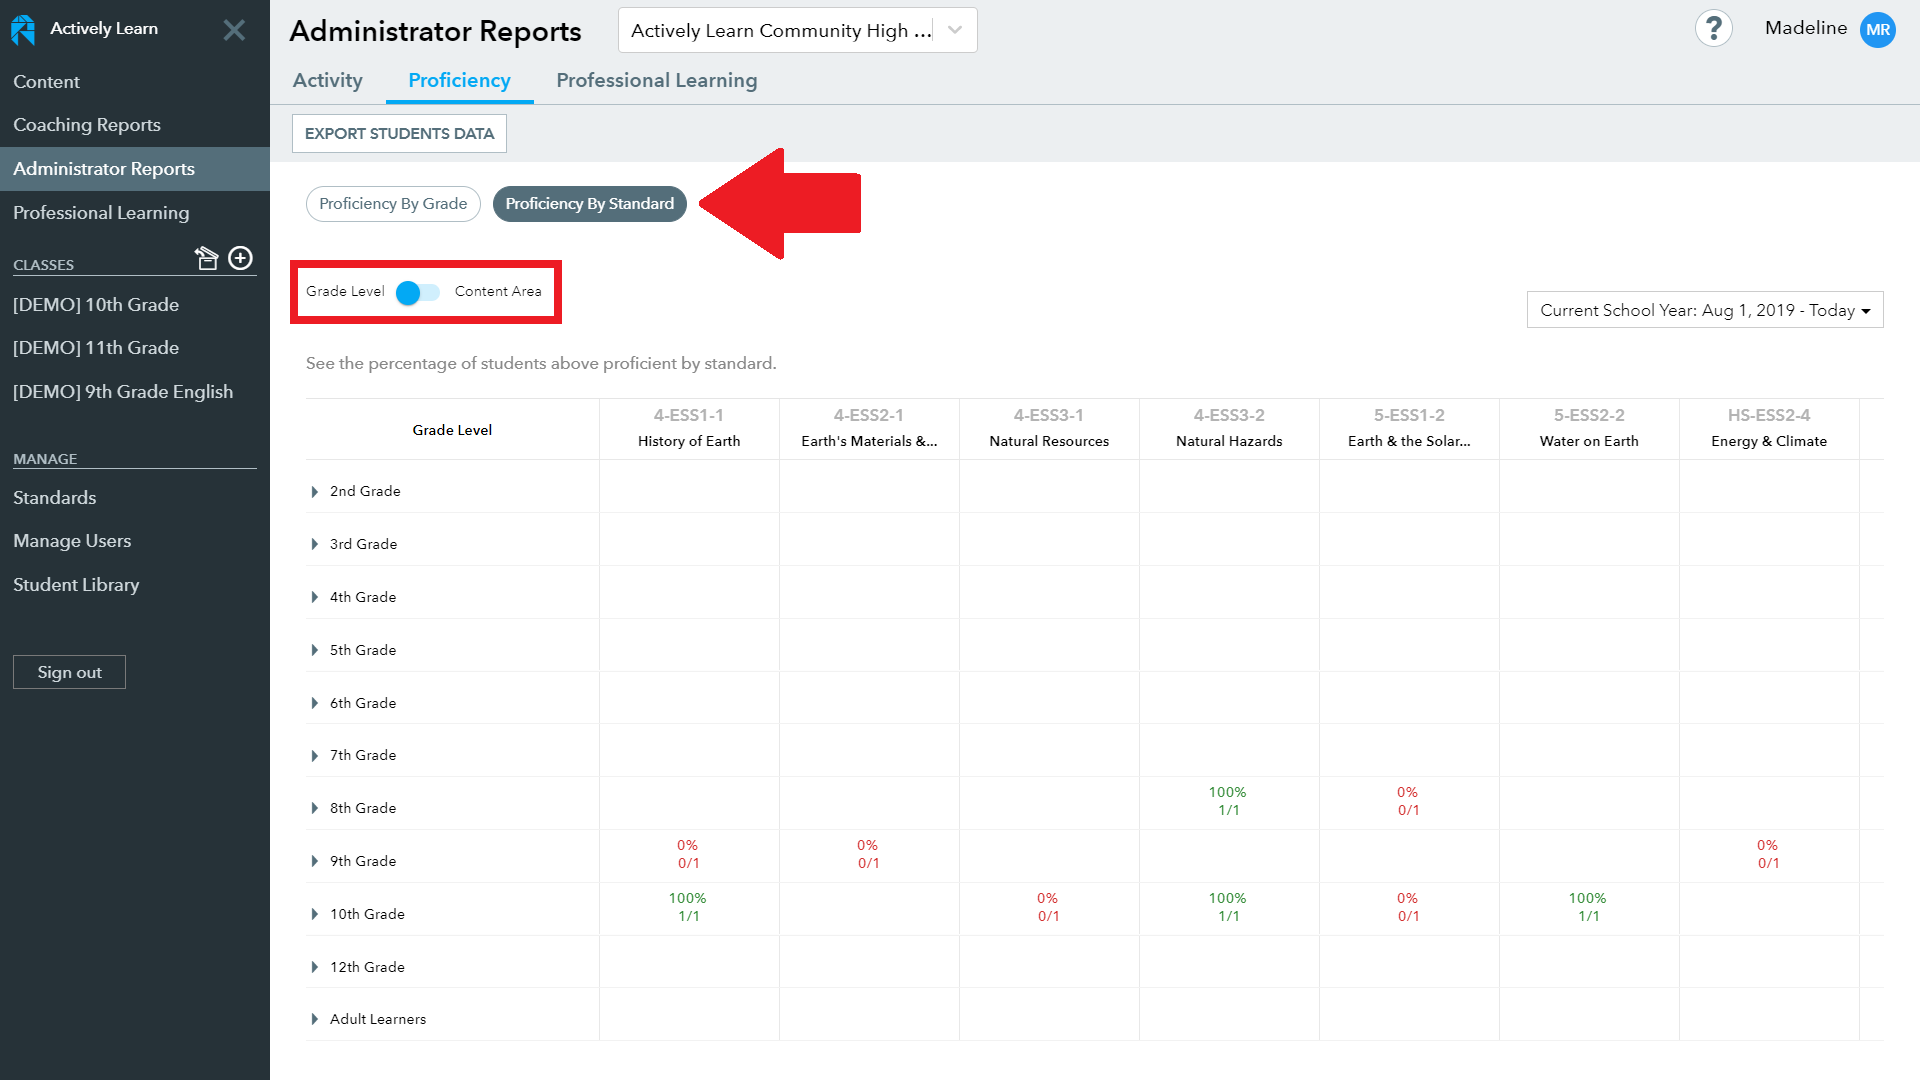Expand the Adult Learners row

313,1018
